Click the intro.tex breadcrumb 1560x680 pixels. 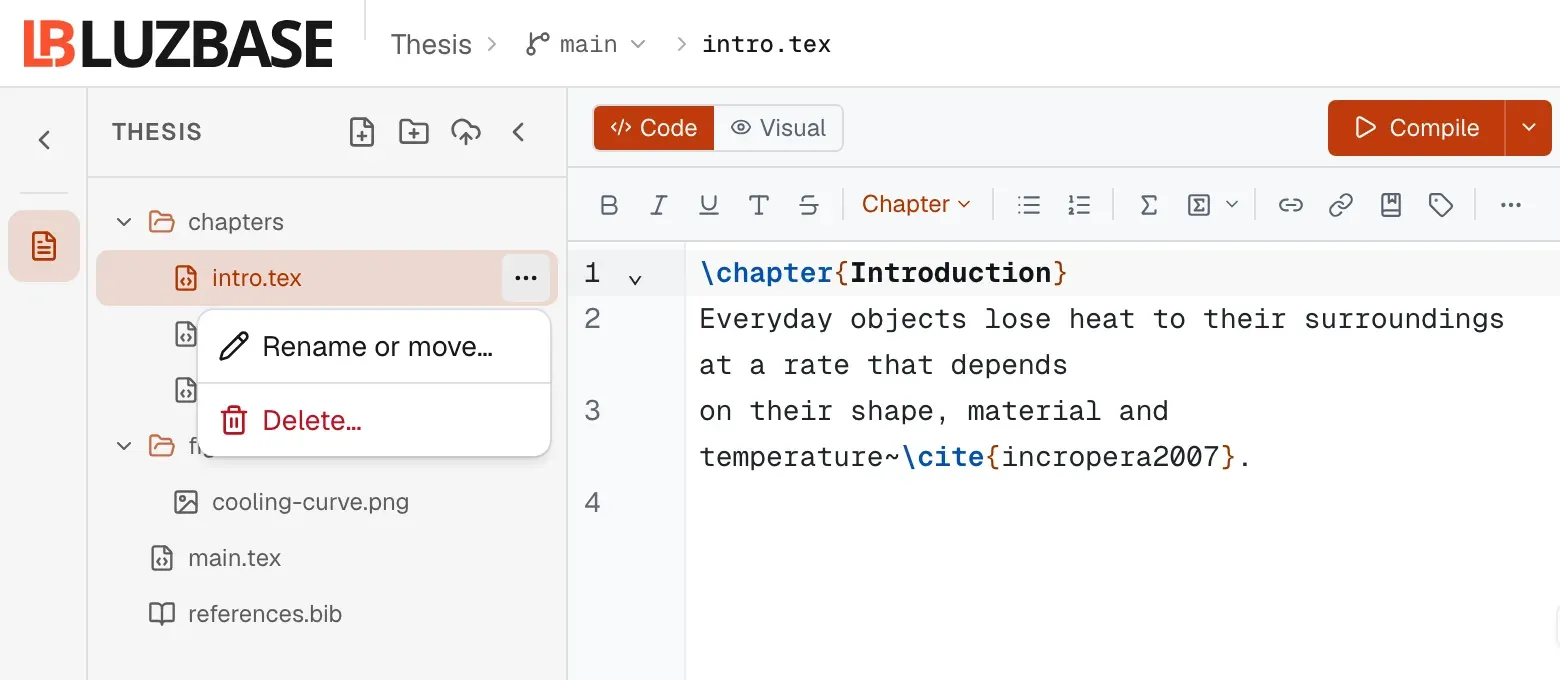point(766,44)
